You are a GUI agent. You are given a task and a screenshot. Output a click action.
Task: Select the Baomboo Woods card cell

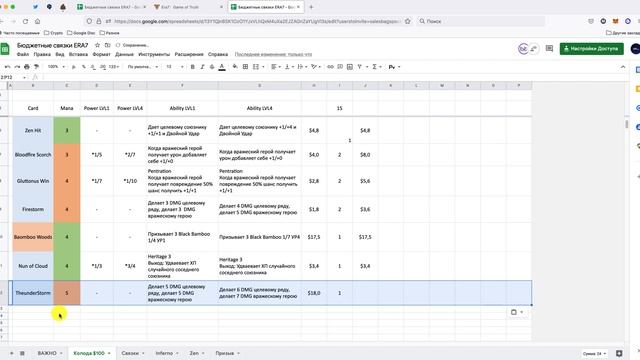(x=33, y=237)
